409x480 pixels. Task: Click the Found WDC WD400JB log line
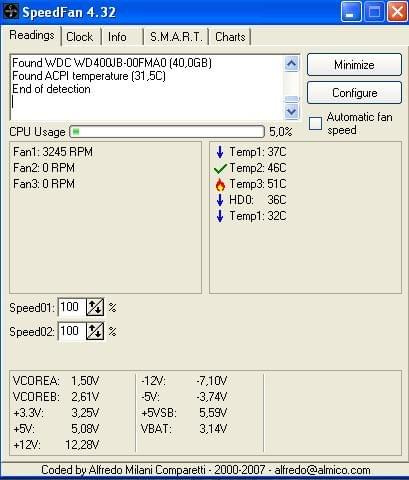112,63
